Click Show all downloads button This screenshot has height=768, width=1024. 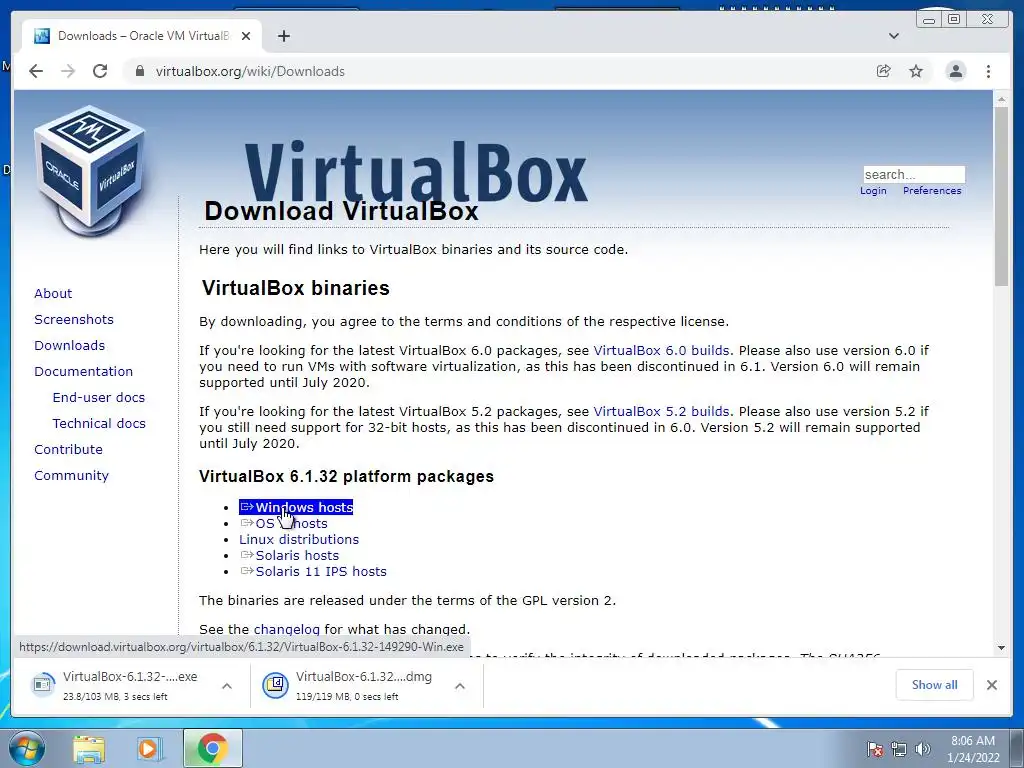coord(935,684)
